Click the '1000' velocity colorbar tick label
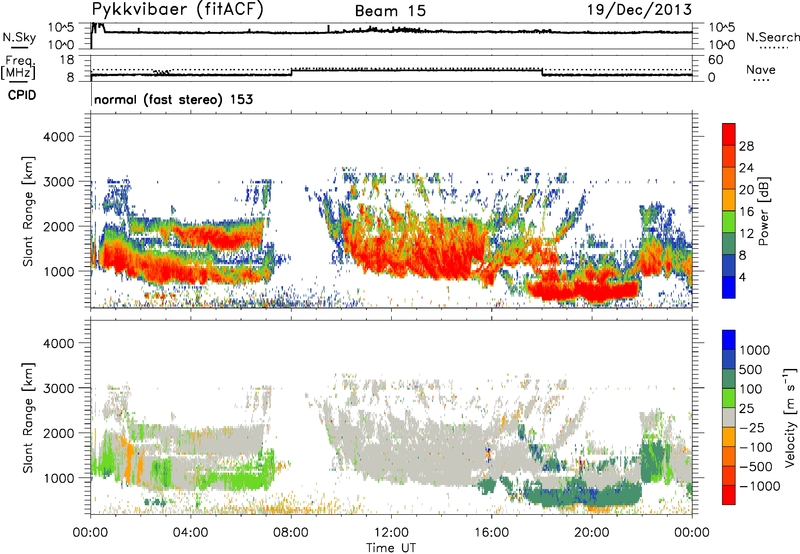The height and width of the screenshot is (554, 800). click(x=755, y=350)
